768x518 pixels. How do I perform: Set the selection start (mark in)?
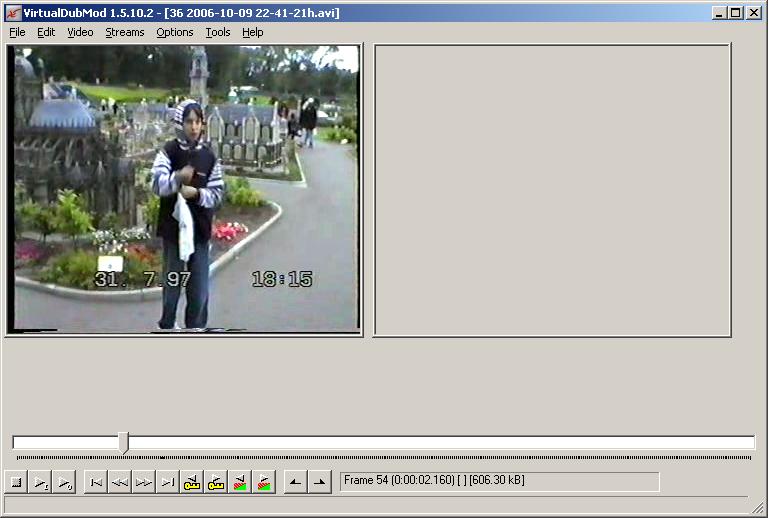tap(296, 482)
